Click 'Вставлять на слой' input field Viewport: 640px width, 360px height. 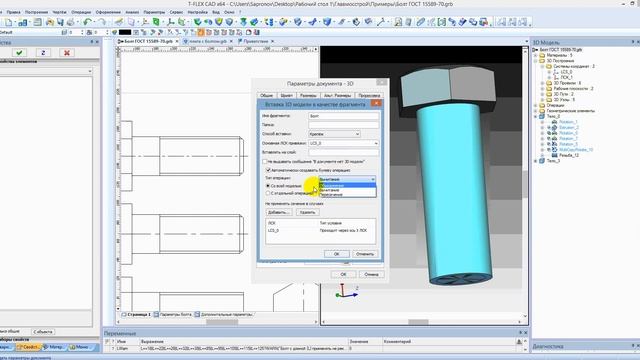344,152
